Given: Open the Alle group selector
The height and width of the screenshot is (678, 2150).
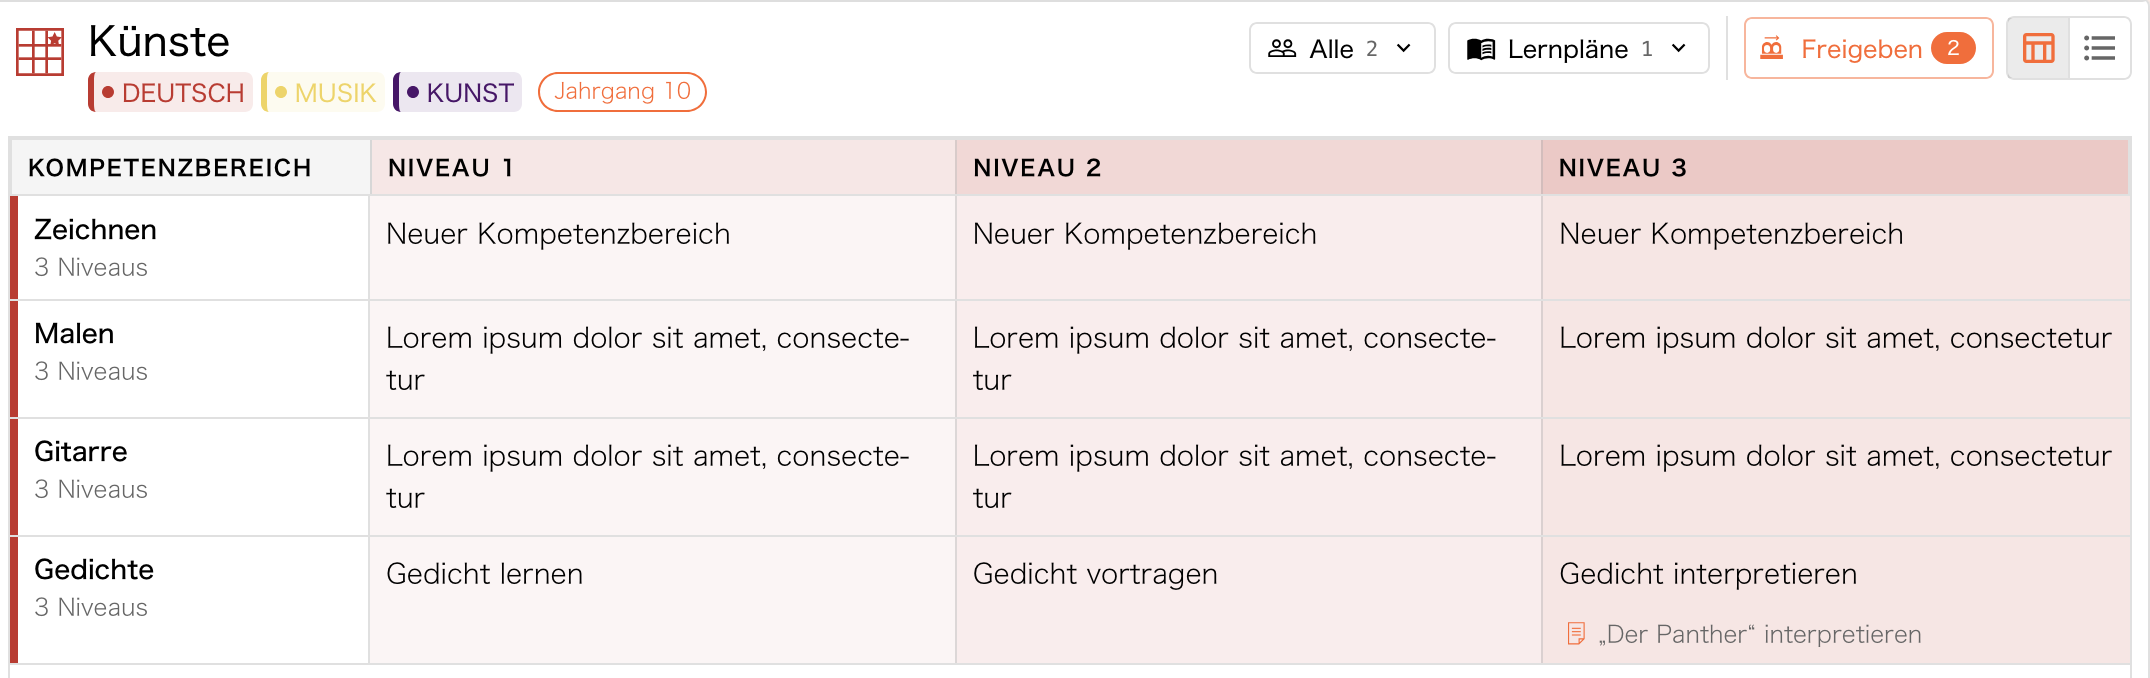Looking at the screenshot, I should coord(1342,48).
